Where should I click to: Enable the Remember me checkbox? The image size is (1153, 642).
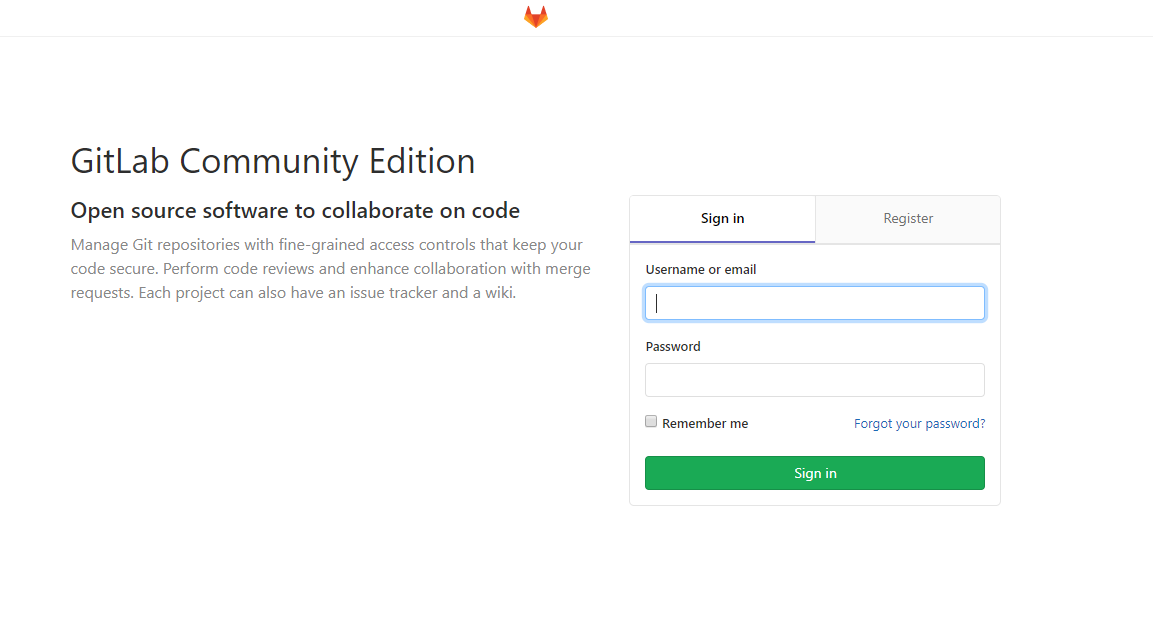(651, 422)
